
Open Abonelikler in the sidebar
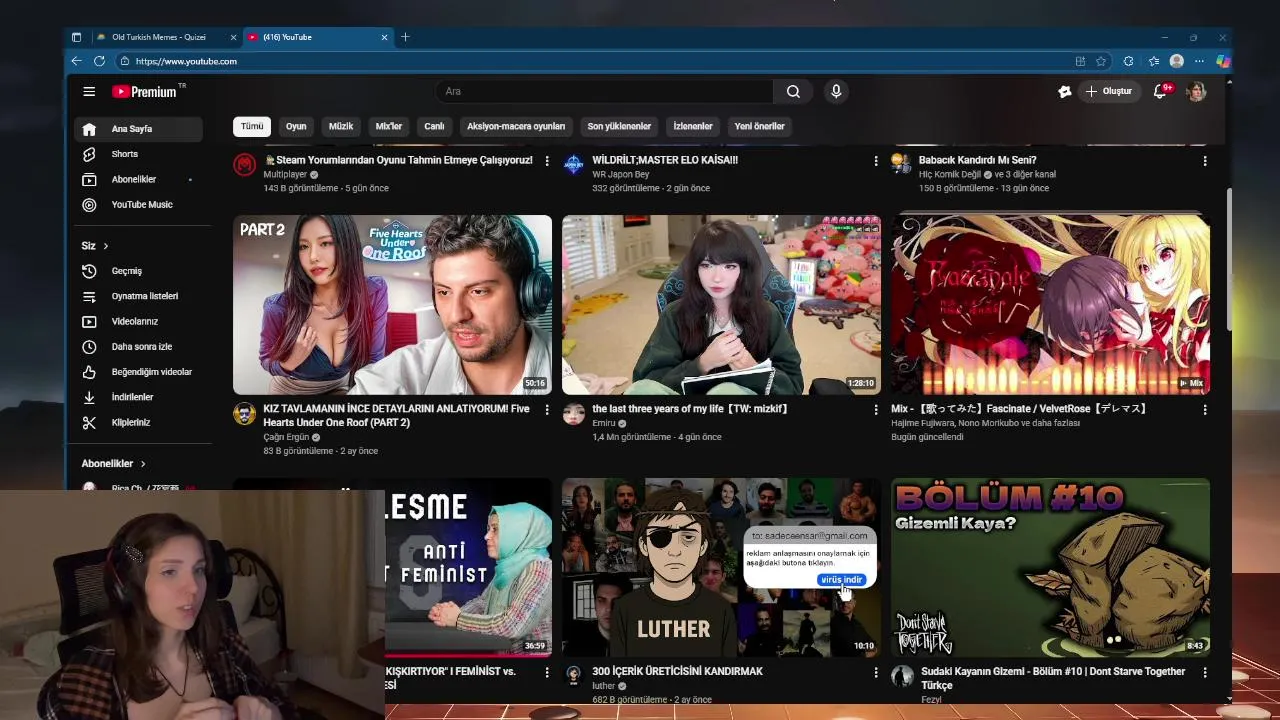coord(138,179)
